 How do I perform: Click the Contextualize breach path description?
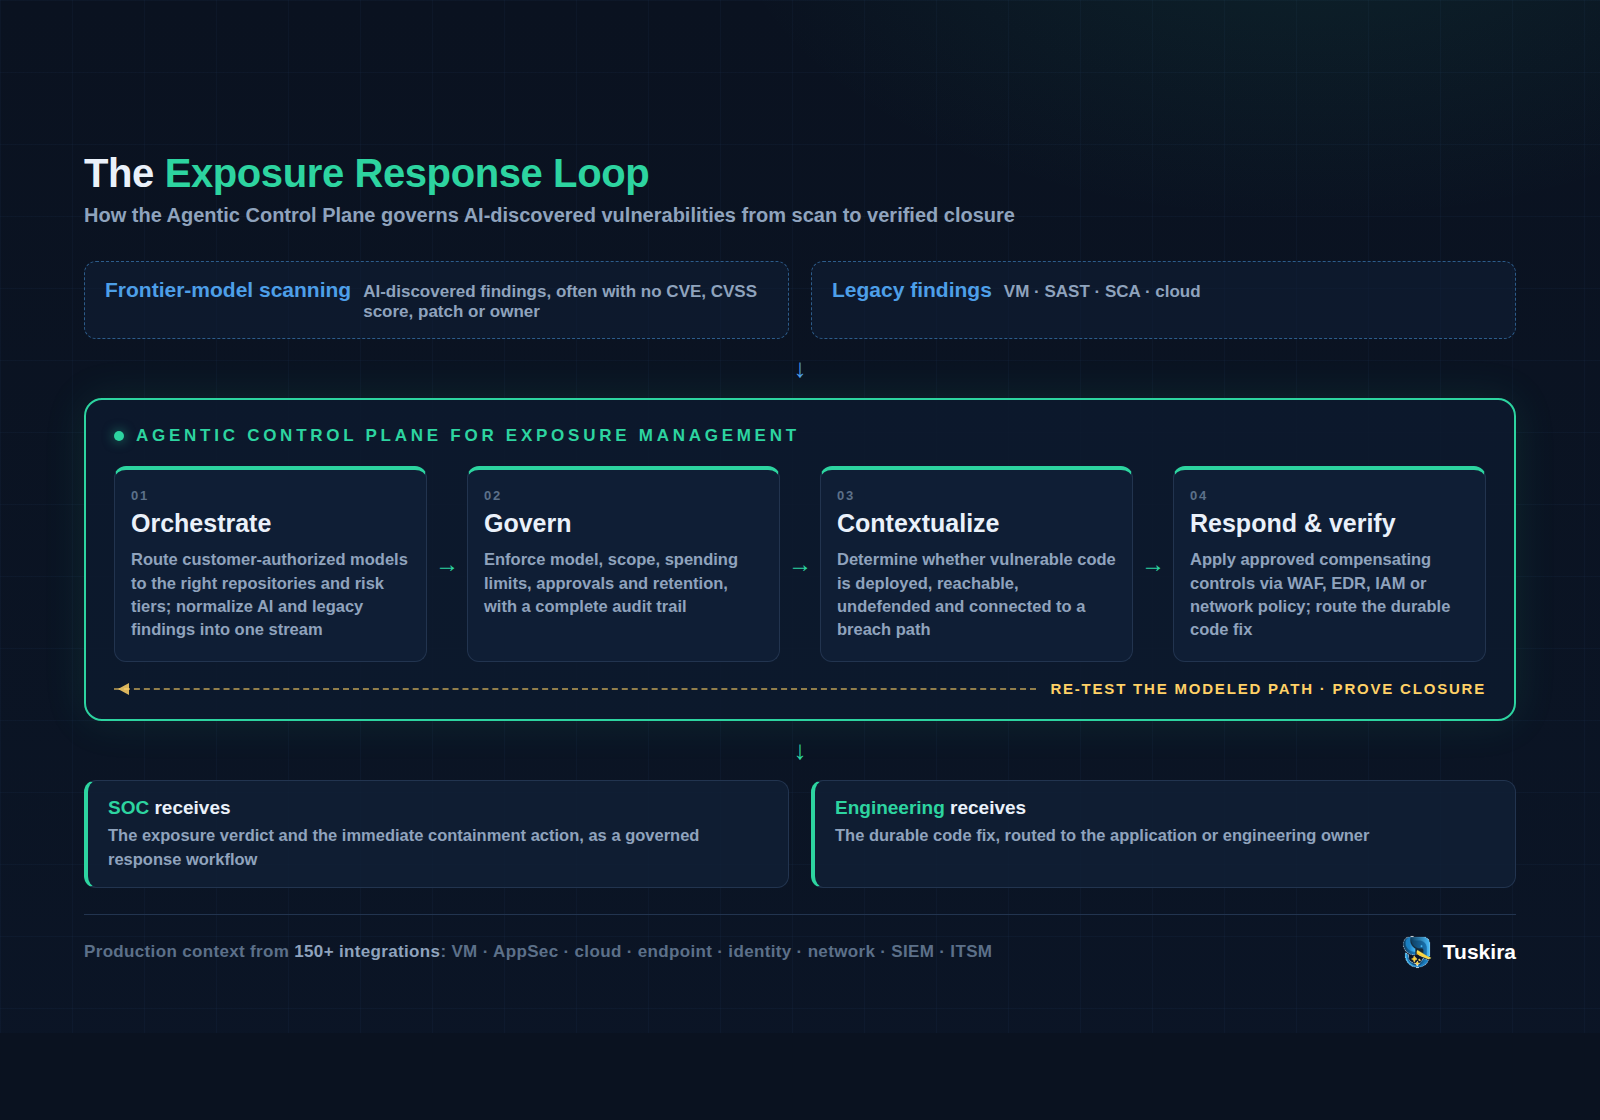976,594
